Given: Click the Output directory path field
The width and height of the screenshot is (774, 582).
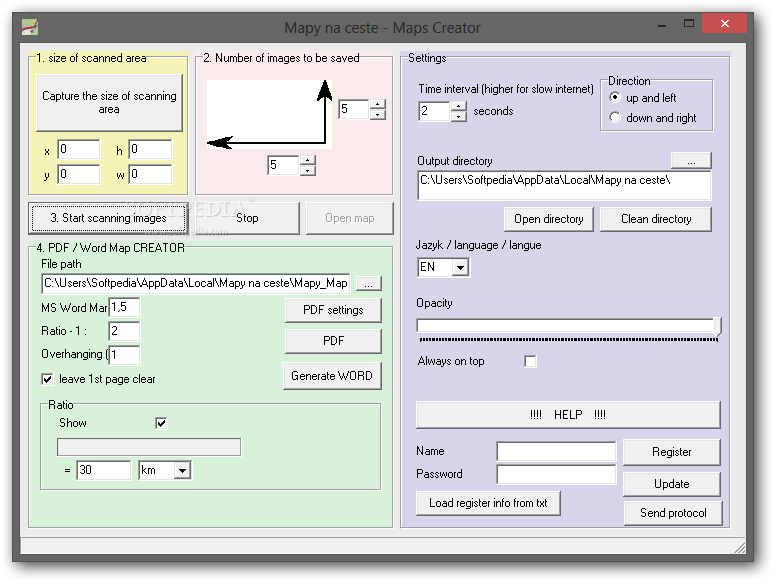Looking at the screenshot, I should tap(564, 185).
